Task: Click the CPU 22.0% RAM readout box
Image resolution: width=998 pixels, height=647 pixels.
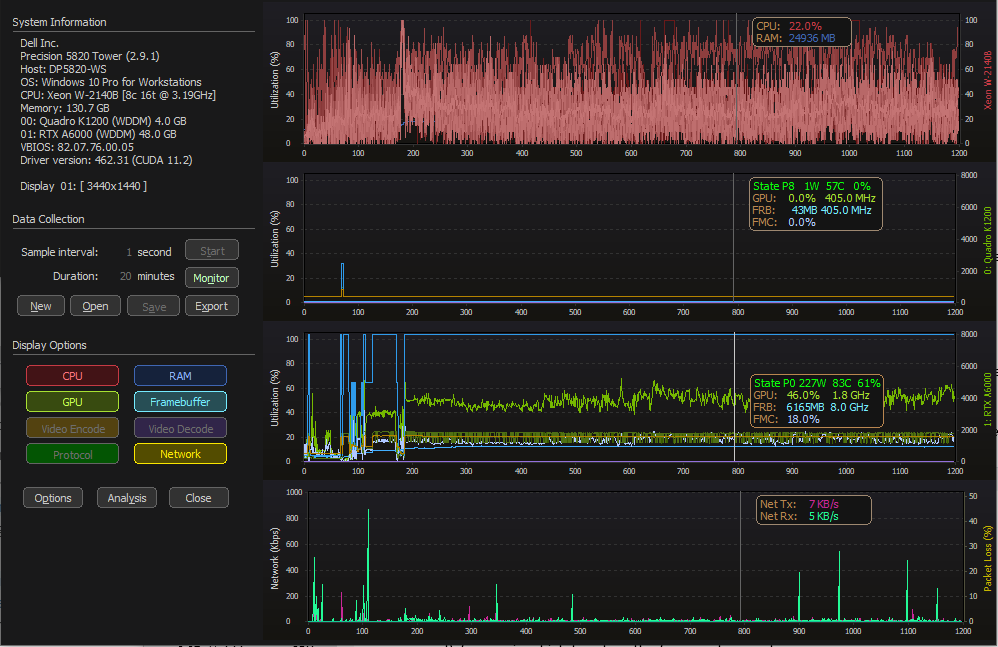Action: tap(801, 32)
